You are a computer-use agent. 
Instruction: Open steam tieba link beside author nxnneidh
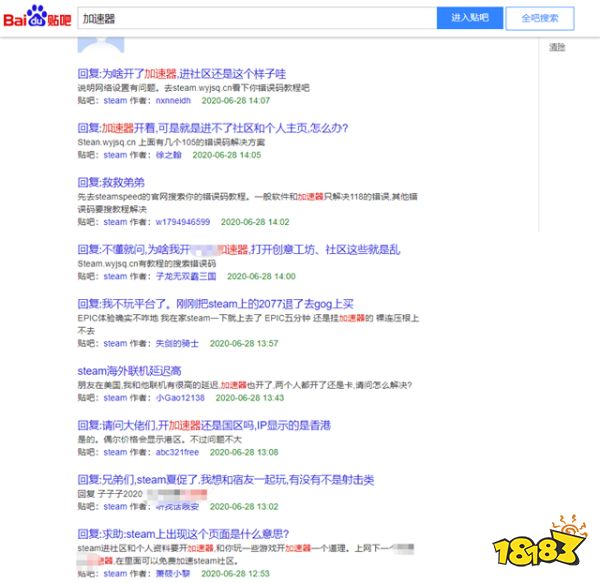coord(115,101)
